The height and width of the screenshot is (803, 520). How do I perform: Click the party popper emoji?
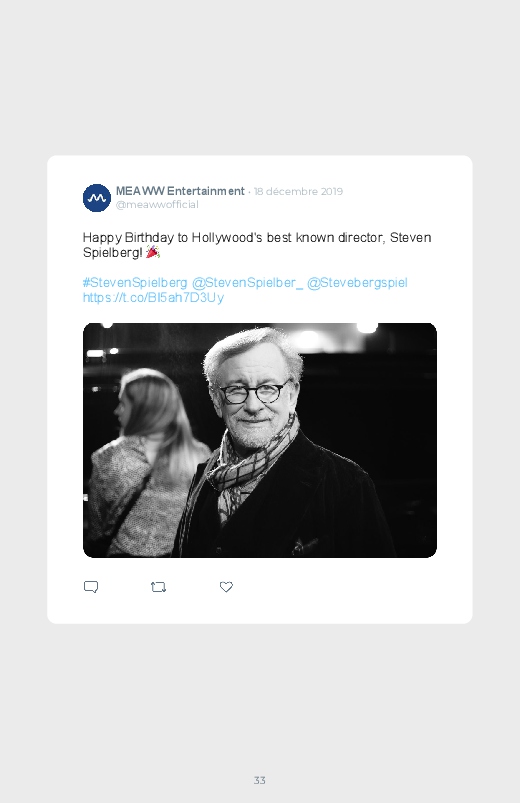coord(153,252)
